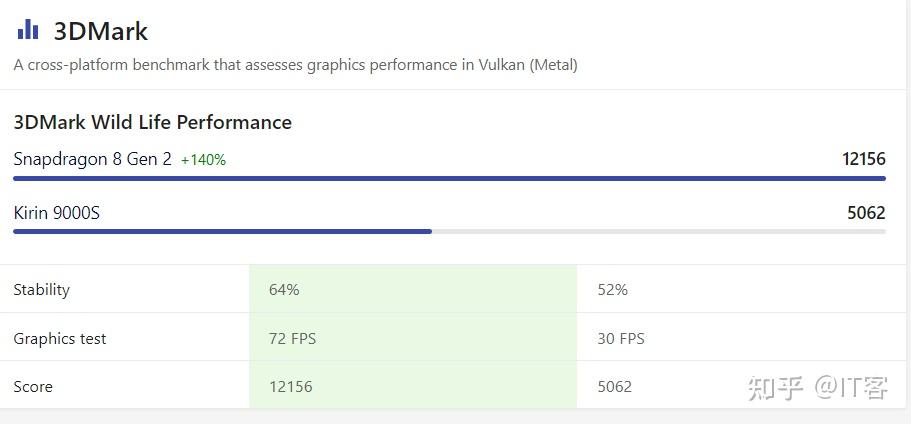Select the Stability row label

41,290
